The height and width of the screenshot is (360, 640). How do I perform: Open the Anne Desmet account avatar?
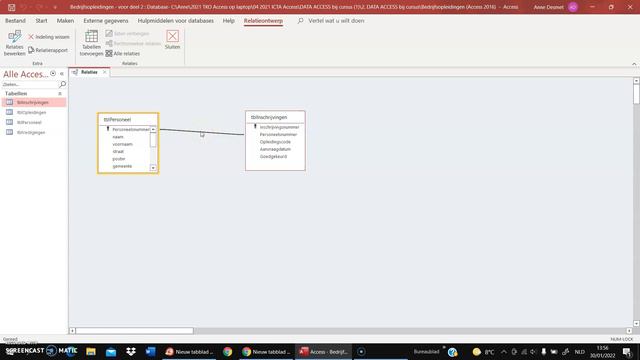(573, 7)
